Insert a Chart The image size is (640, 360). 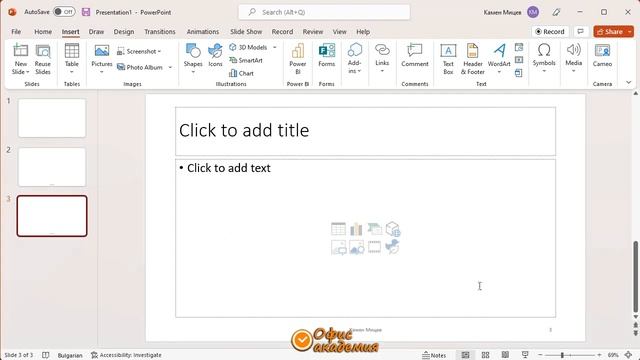point(242,73)
